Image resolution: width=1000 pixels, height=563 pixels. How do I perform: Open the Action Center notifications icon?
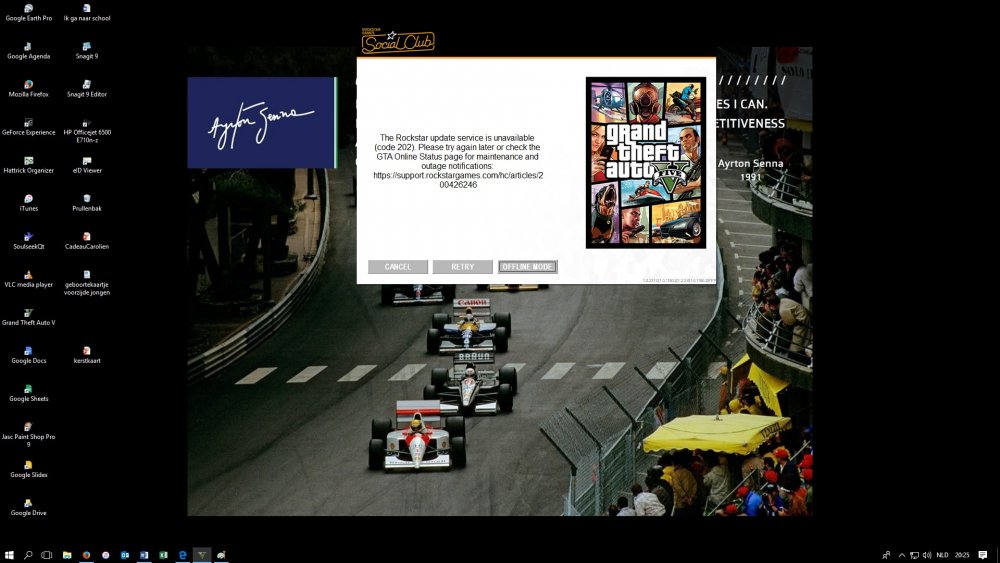[983, 555]
